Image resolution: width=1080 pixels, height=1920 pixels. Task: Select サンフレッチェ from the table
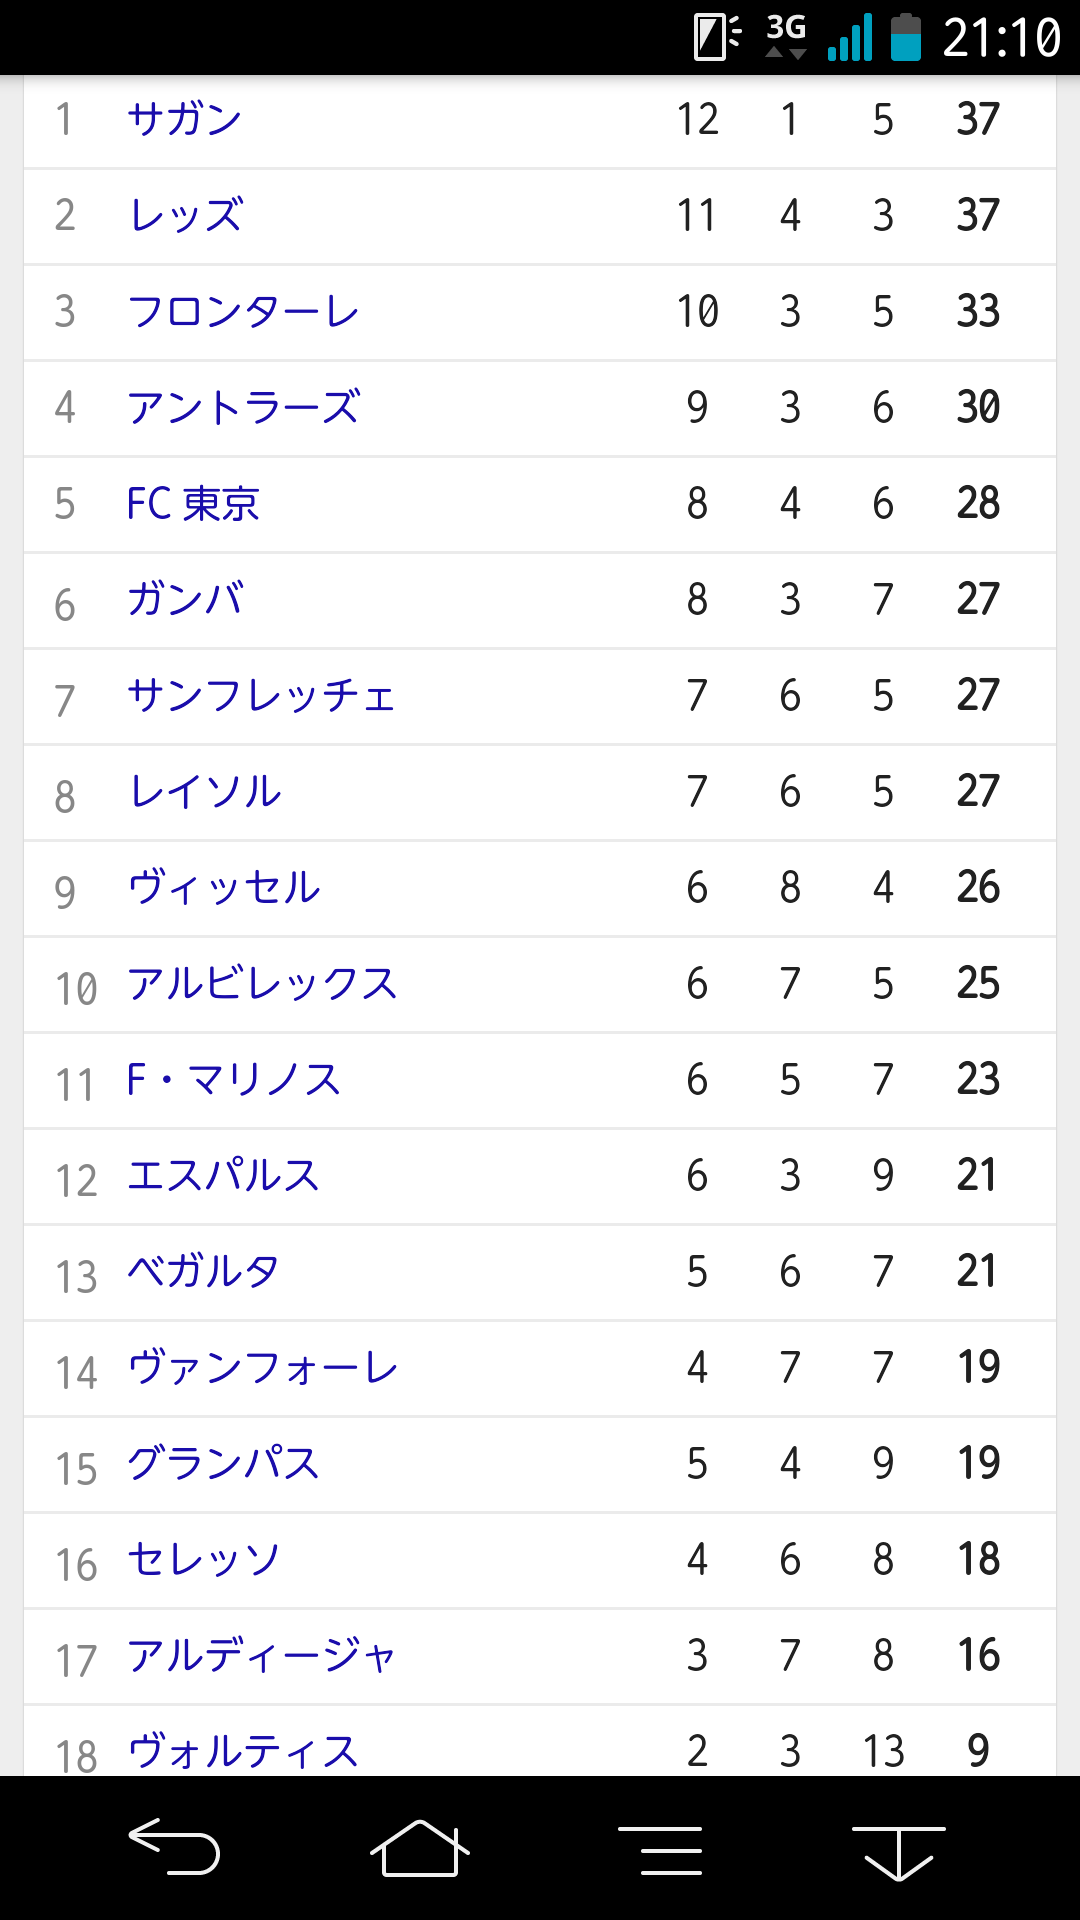[262, 696]
